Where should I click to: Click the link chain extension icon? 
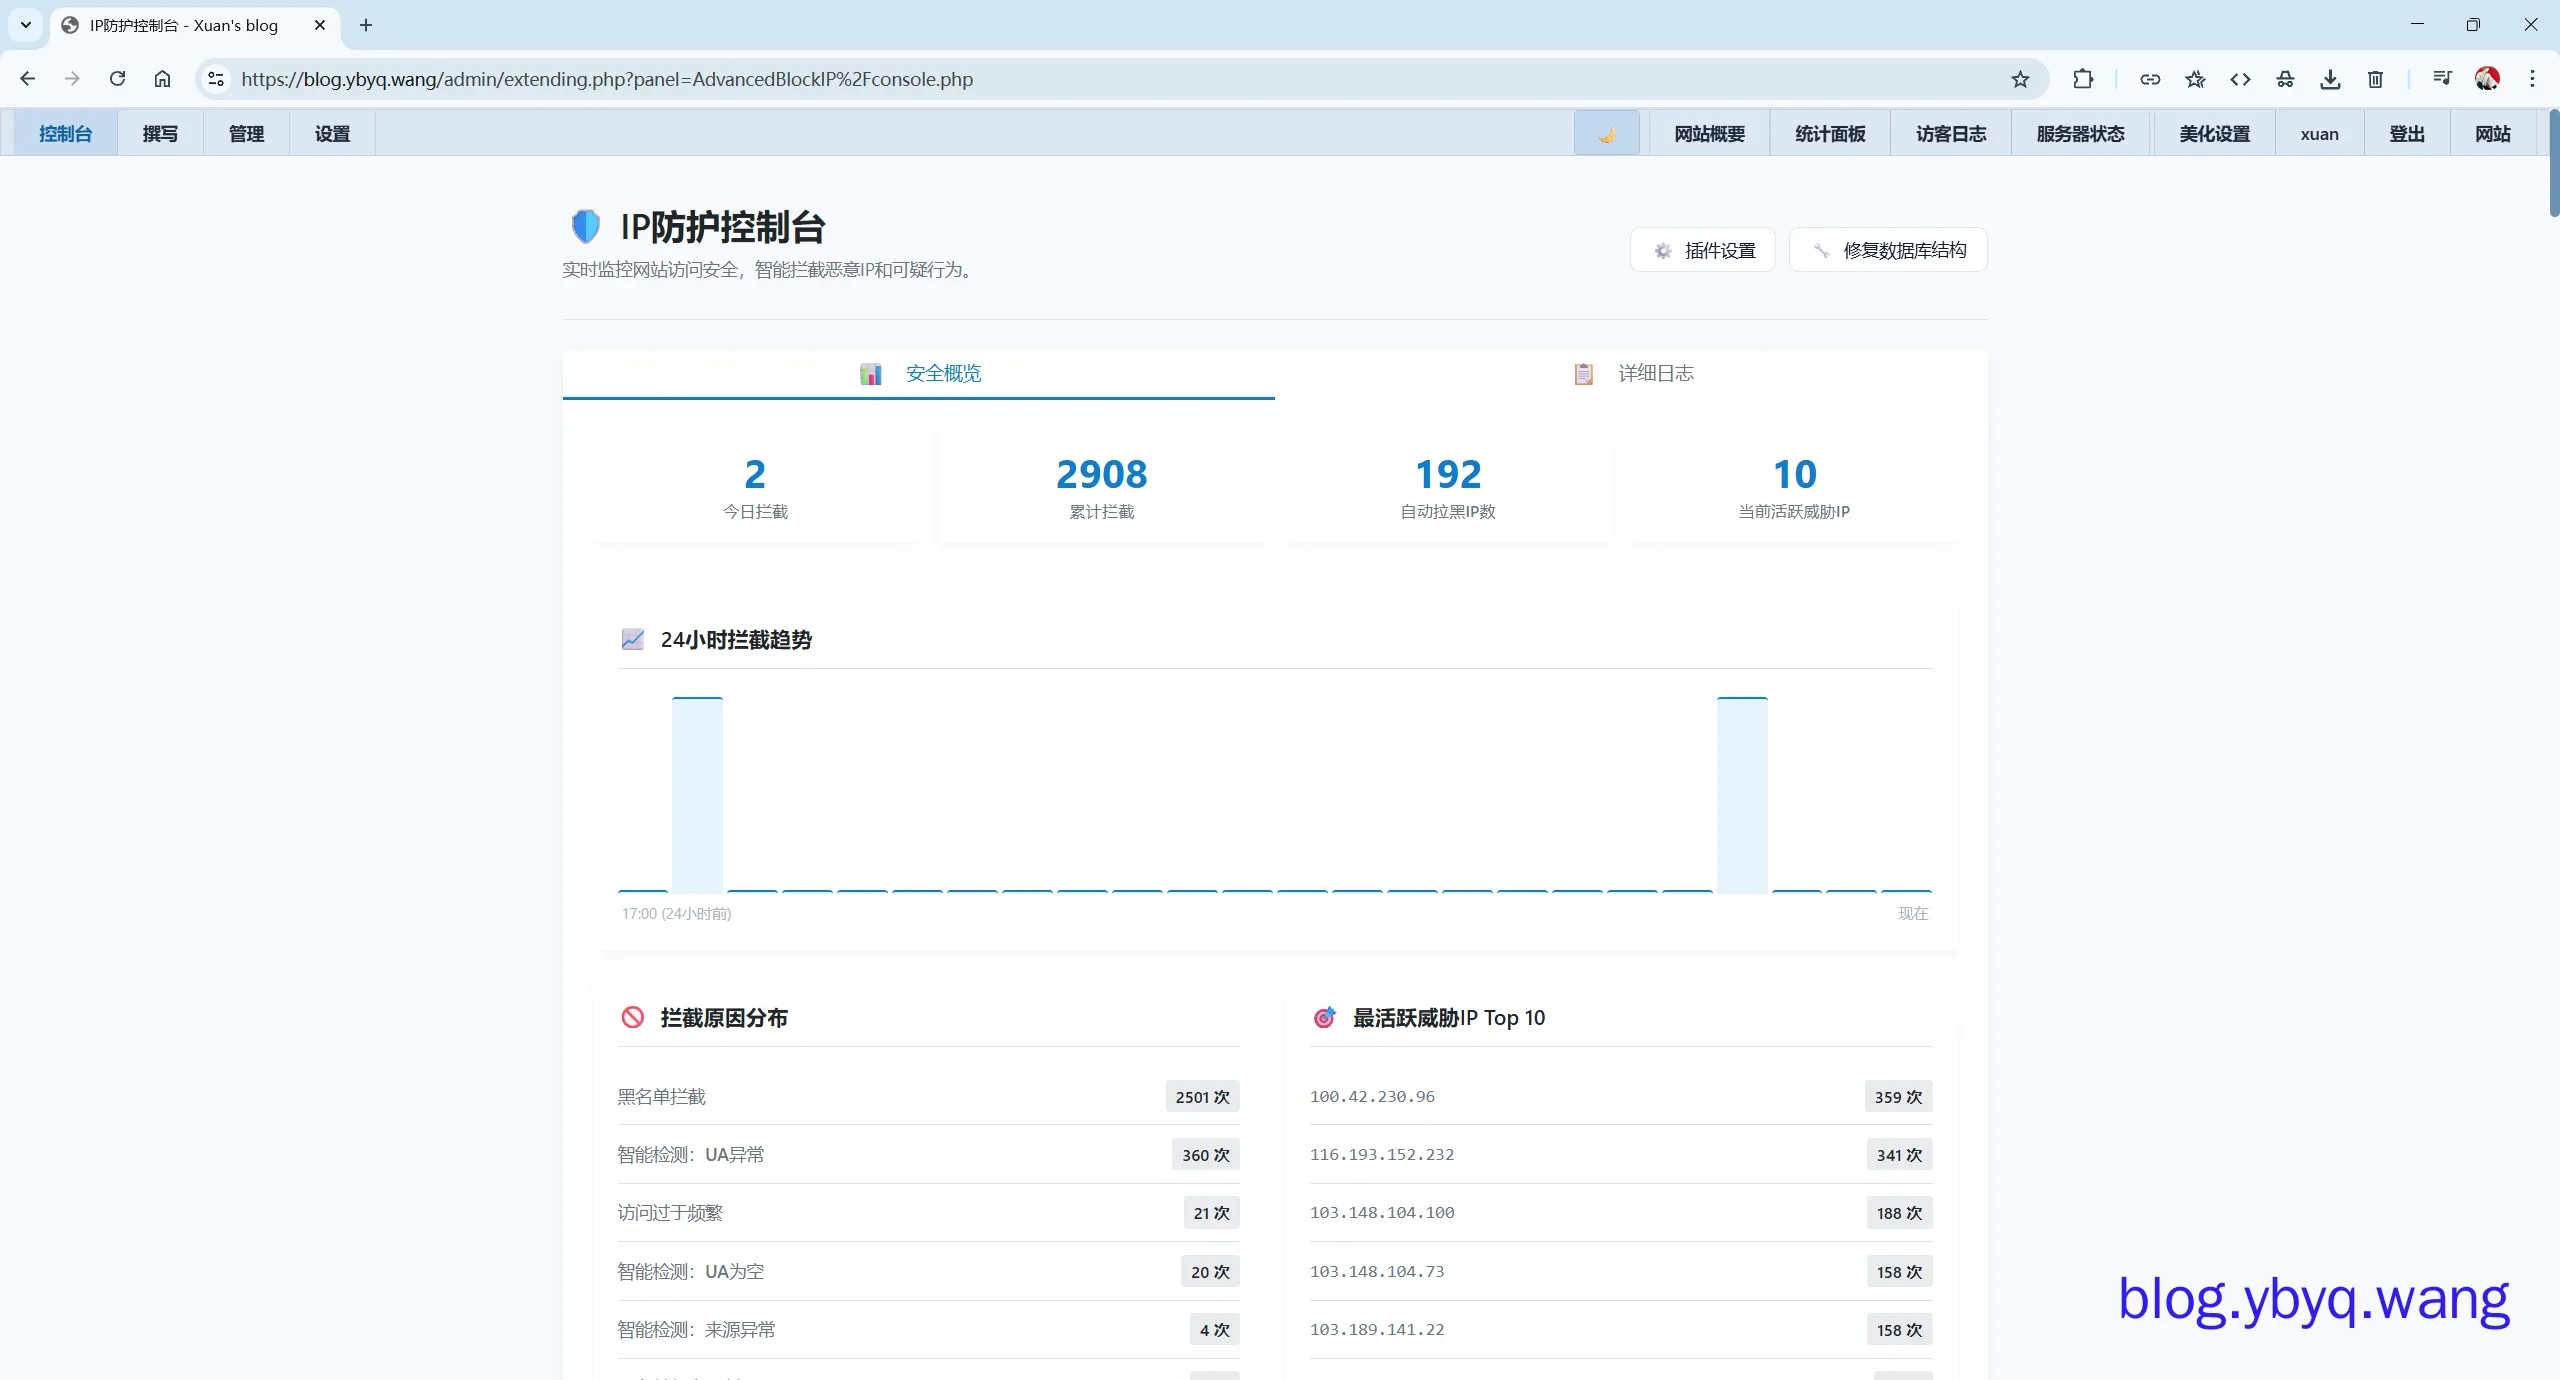2150,79
